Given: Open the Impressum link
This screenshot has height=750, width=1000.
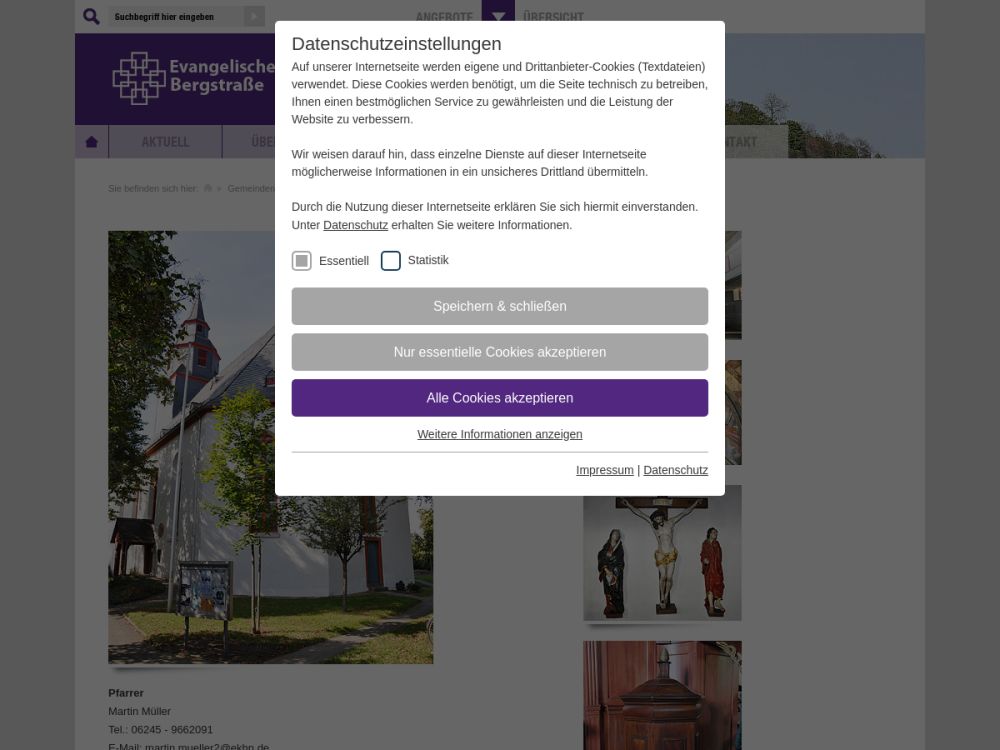Looking at the screenshot, I should pos(605,470).
